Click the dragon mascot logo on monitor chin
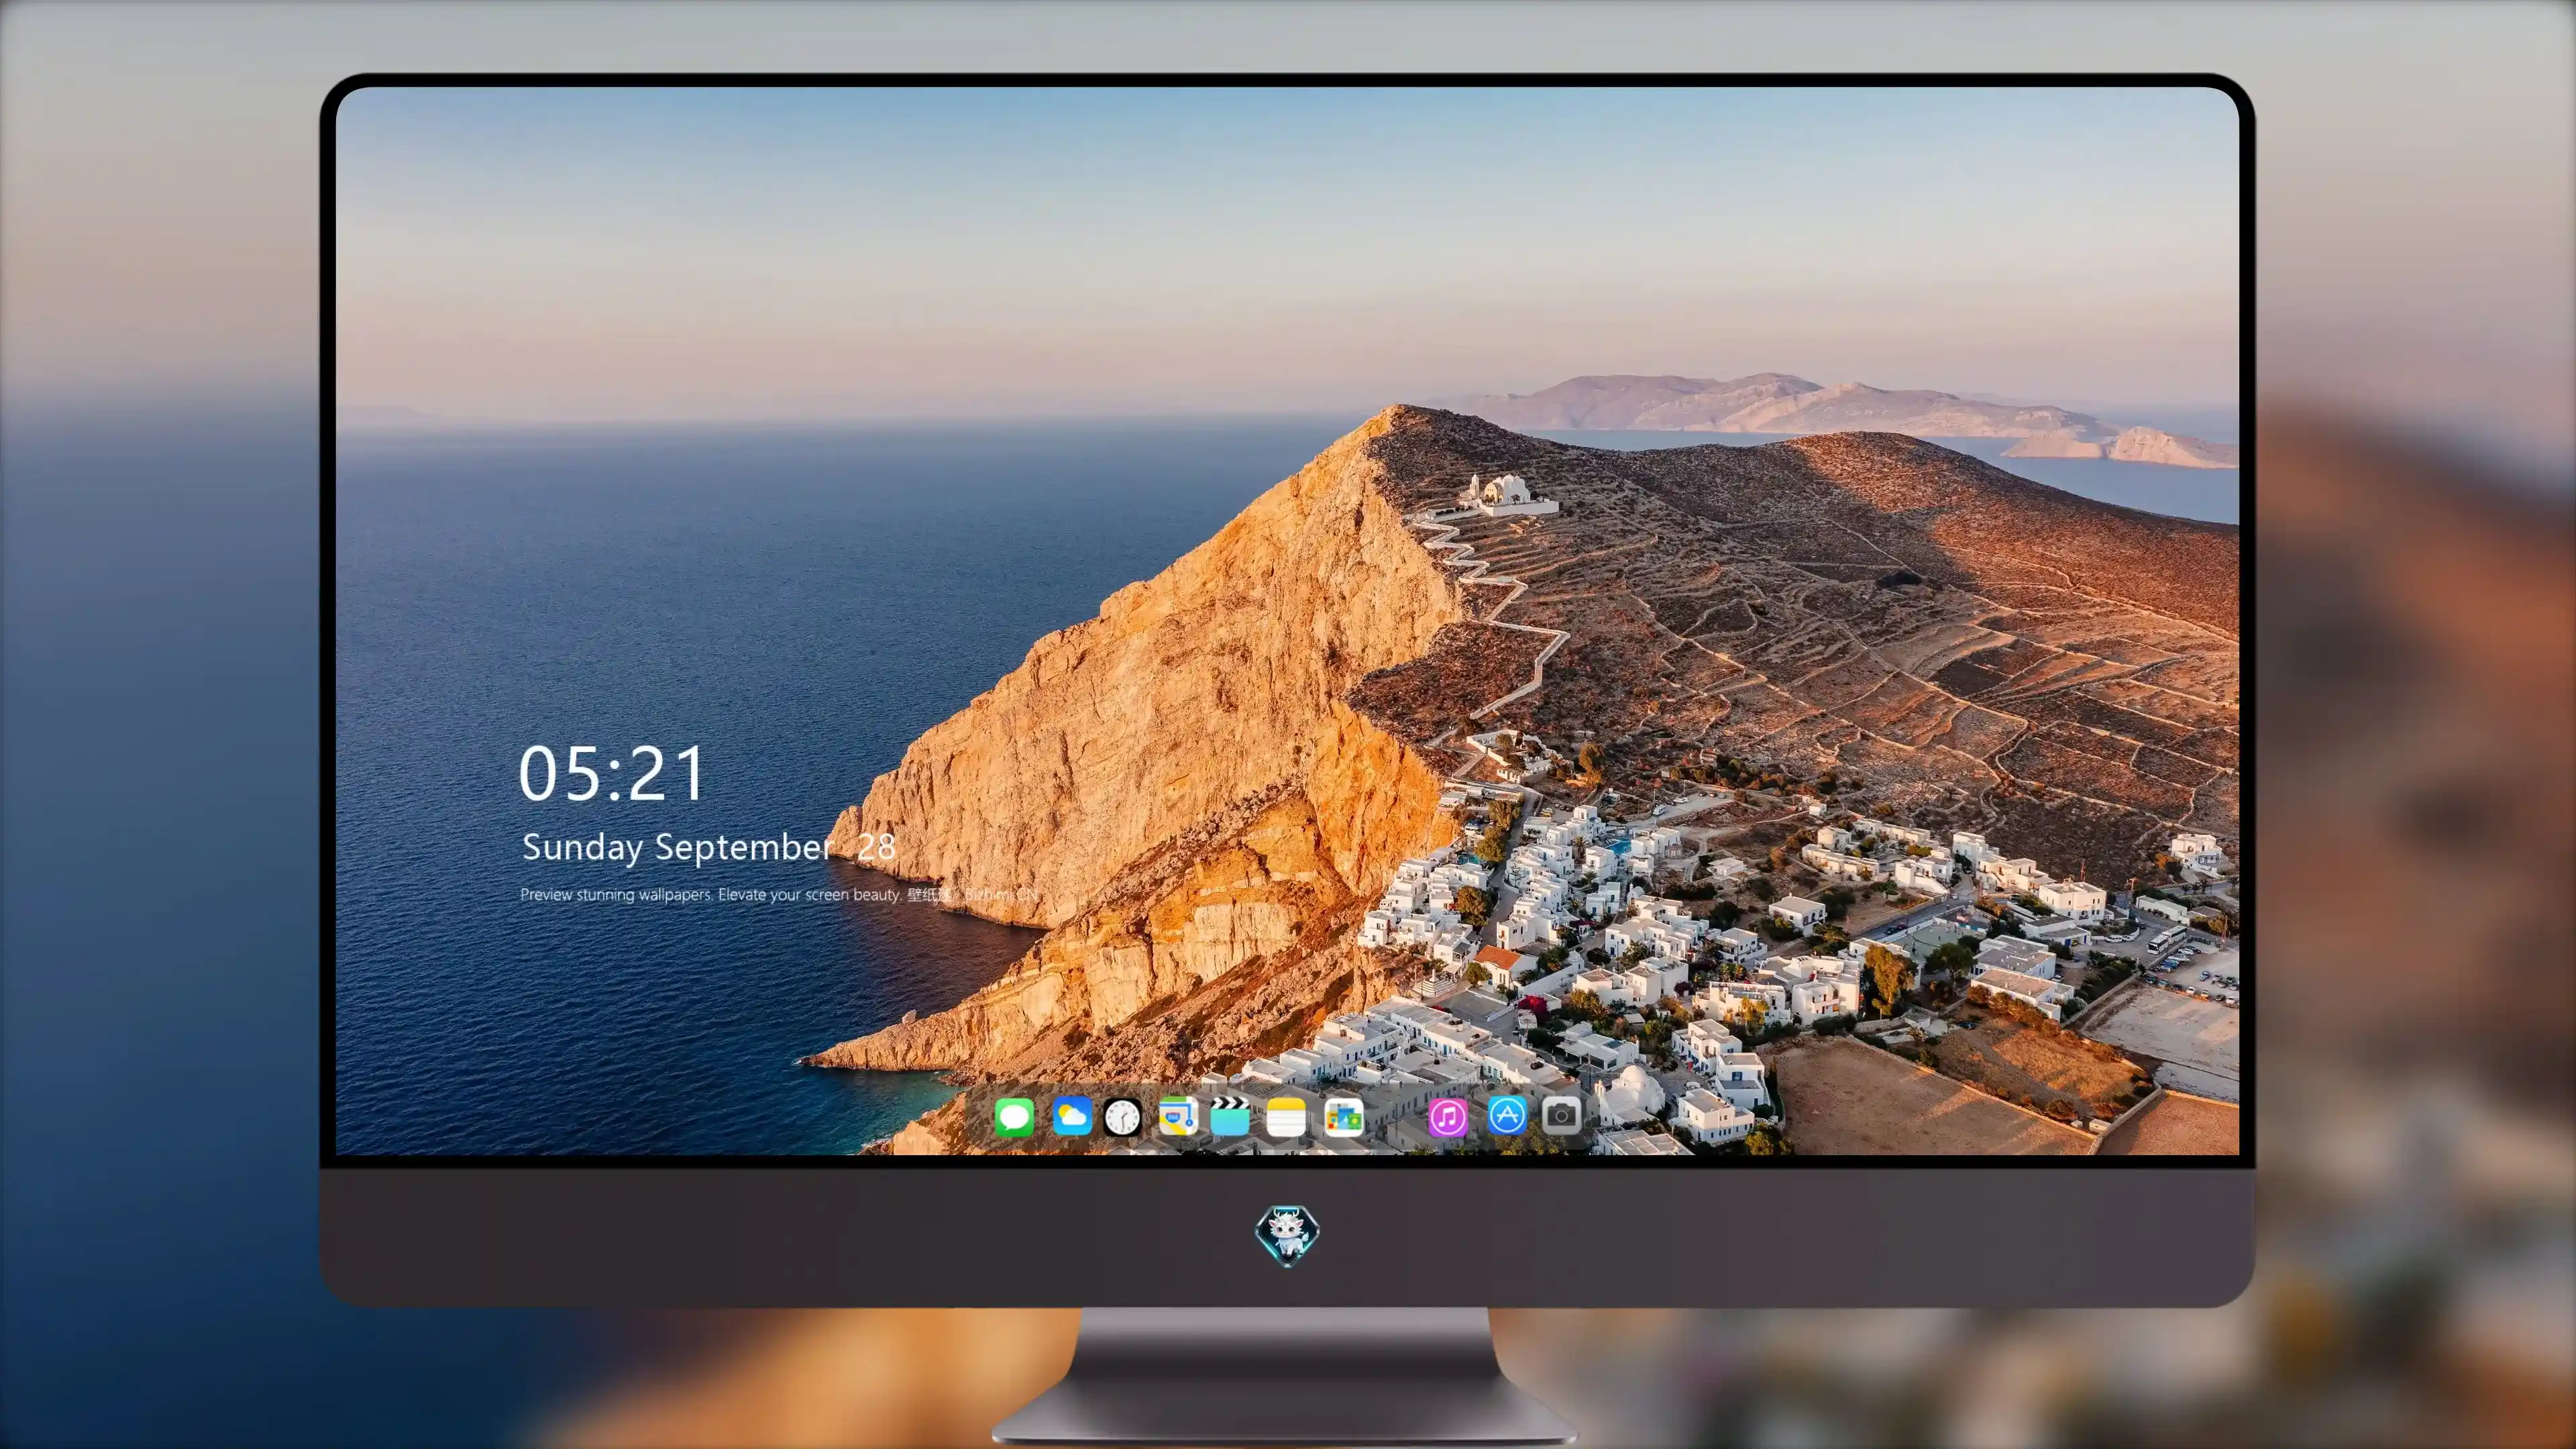The height and width of the screenshot is (1449, 2576). point(1287,1235)
